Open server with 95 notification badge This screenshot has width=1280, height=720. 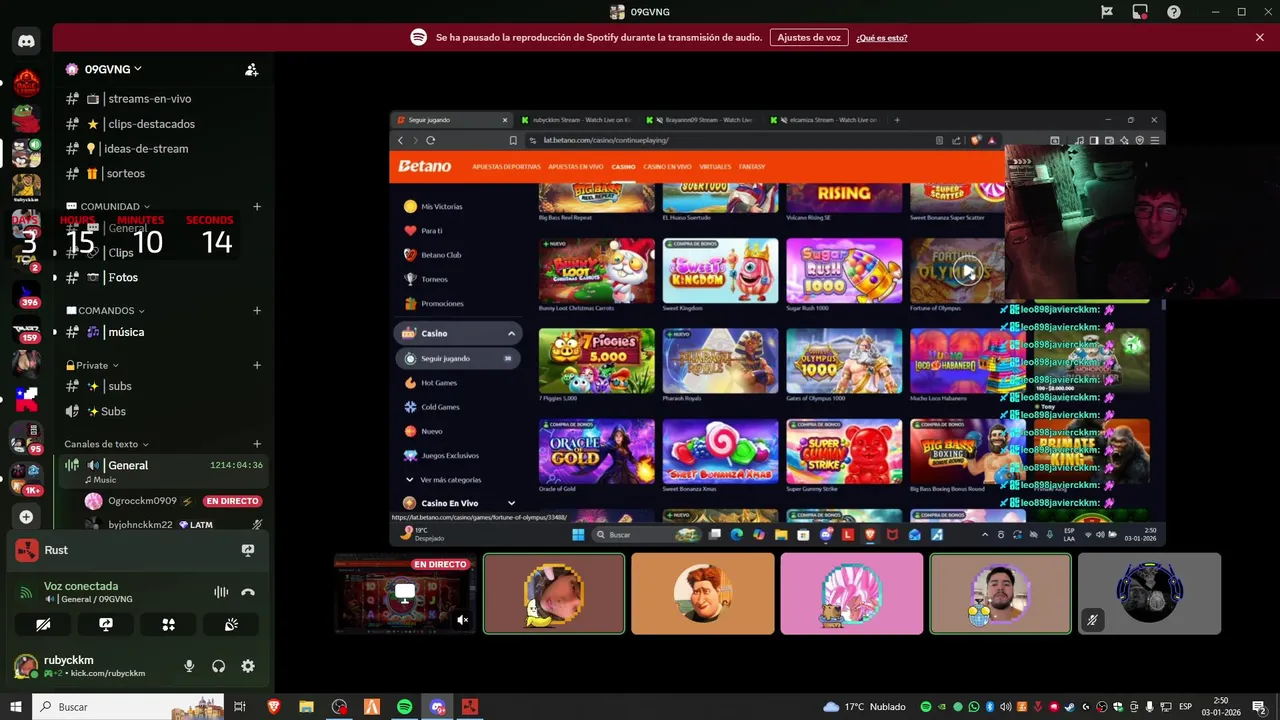(26, 438)
